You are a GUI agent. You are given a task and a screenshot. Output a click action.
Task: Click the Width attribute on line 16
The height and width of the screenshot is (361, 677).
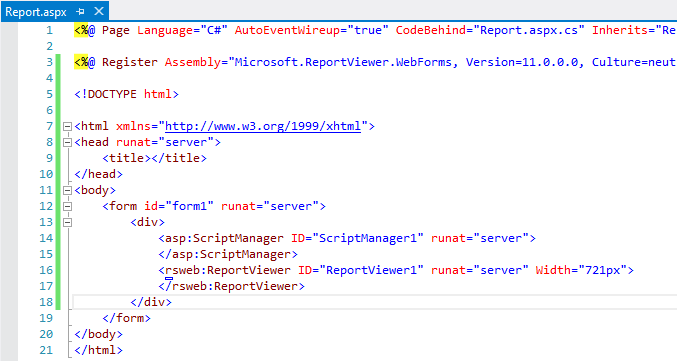coord(553,270)
